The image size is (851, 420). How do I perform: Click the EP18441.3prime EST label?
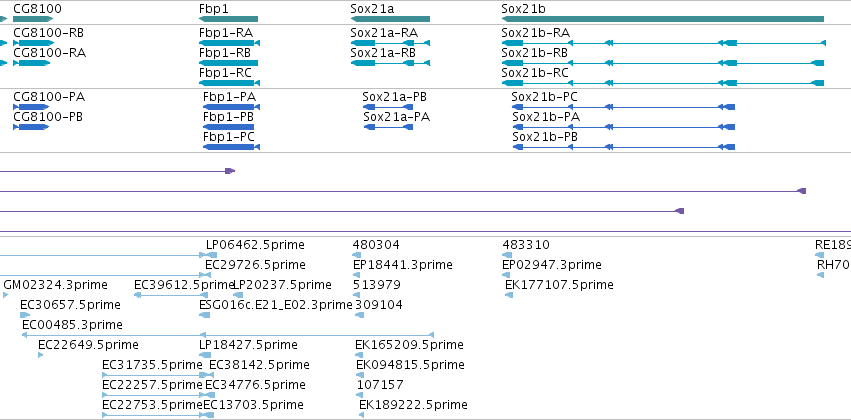(x=402, y=265)
